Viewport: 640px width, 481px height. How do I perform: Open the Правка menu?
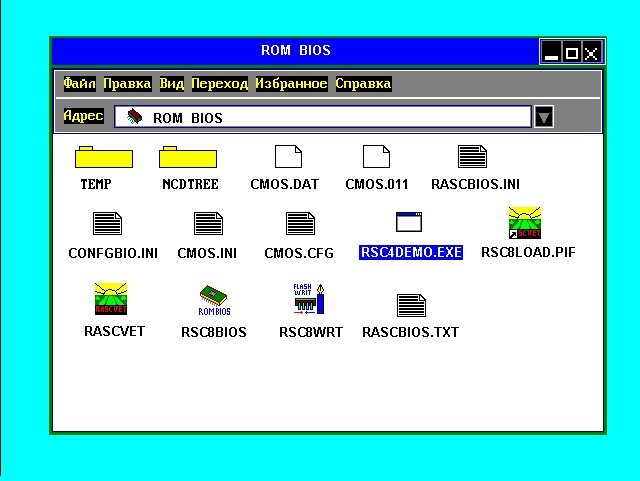127,84
